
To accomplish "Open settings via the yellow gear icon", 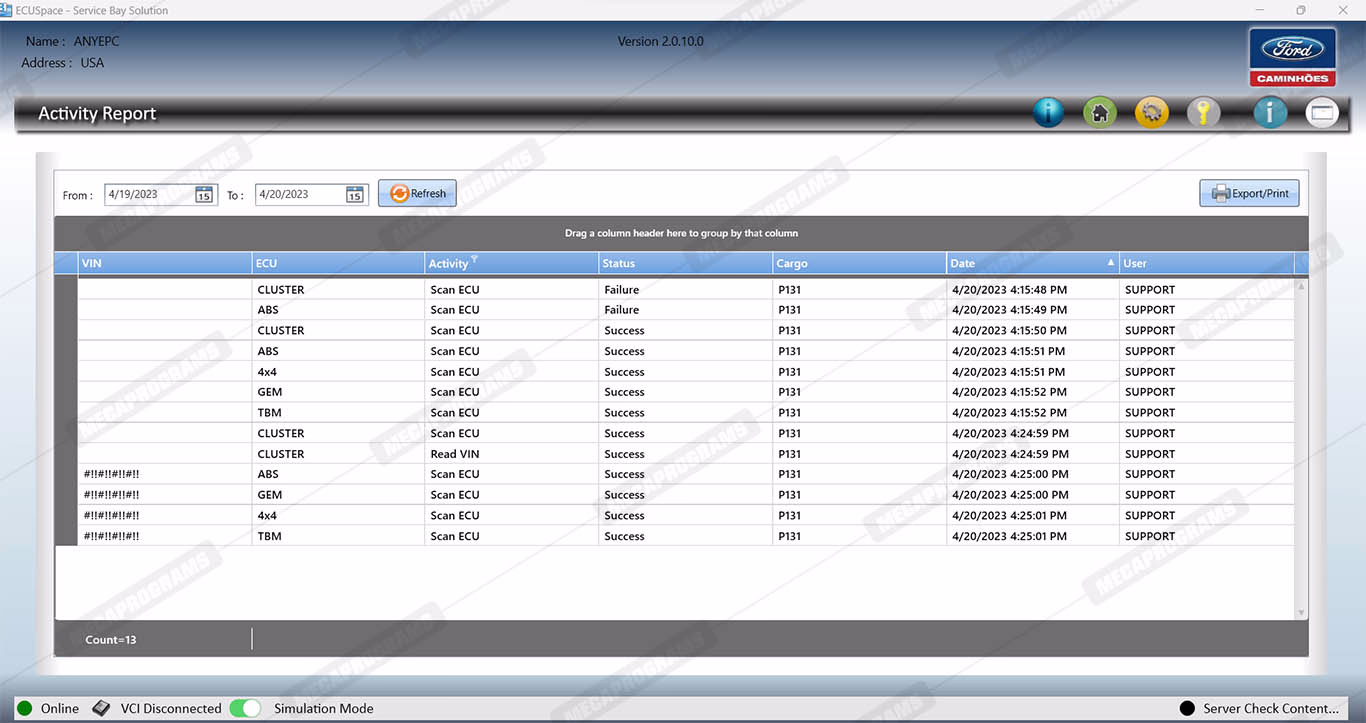I will pyautogui.click(x=1151, y=113).
